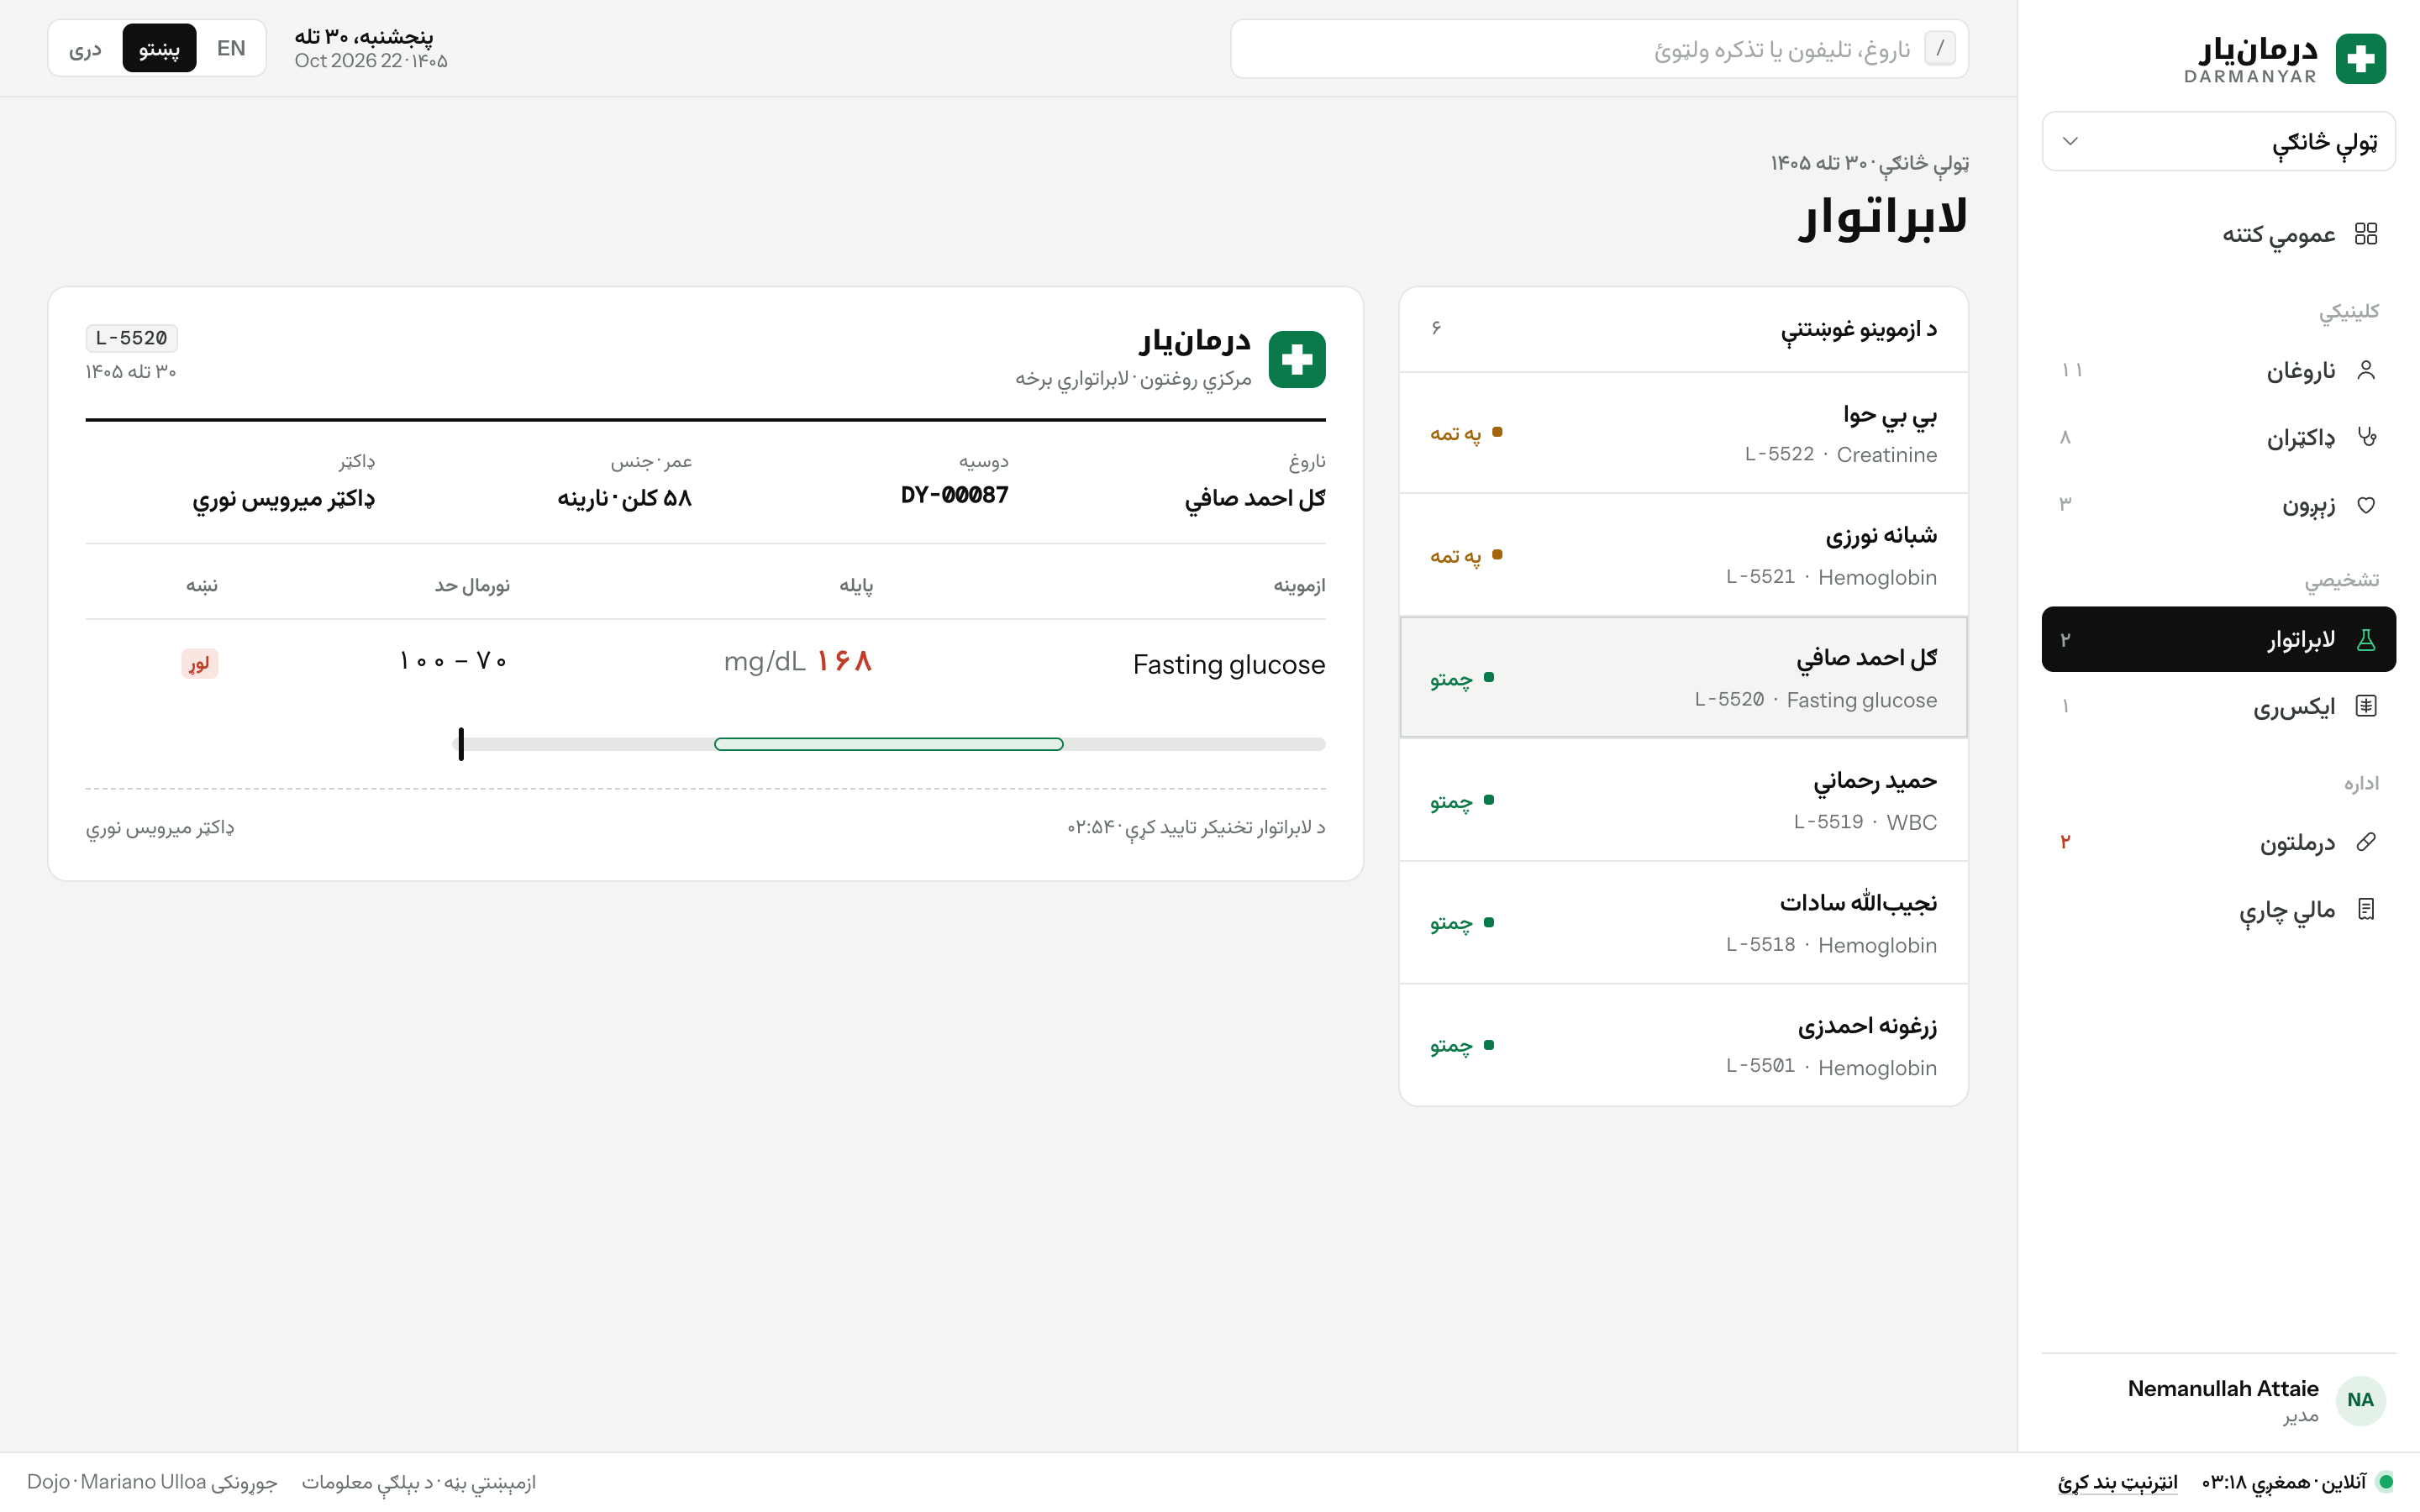Click the لابراتوار flask icon
The width and height of the screenshot is (2420, 1512).
[2365, 639]
